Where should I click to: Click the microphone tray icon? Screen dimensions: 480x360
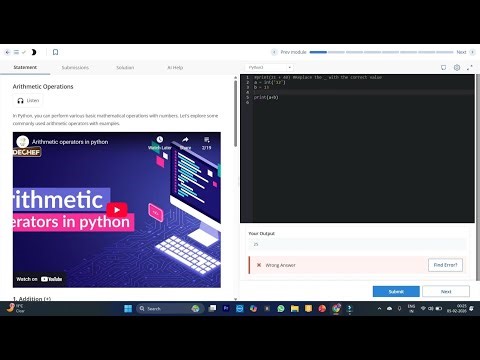coord(399,309)
